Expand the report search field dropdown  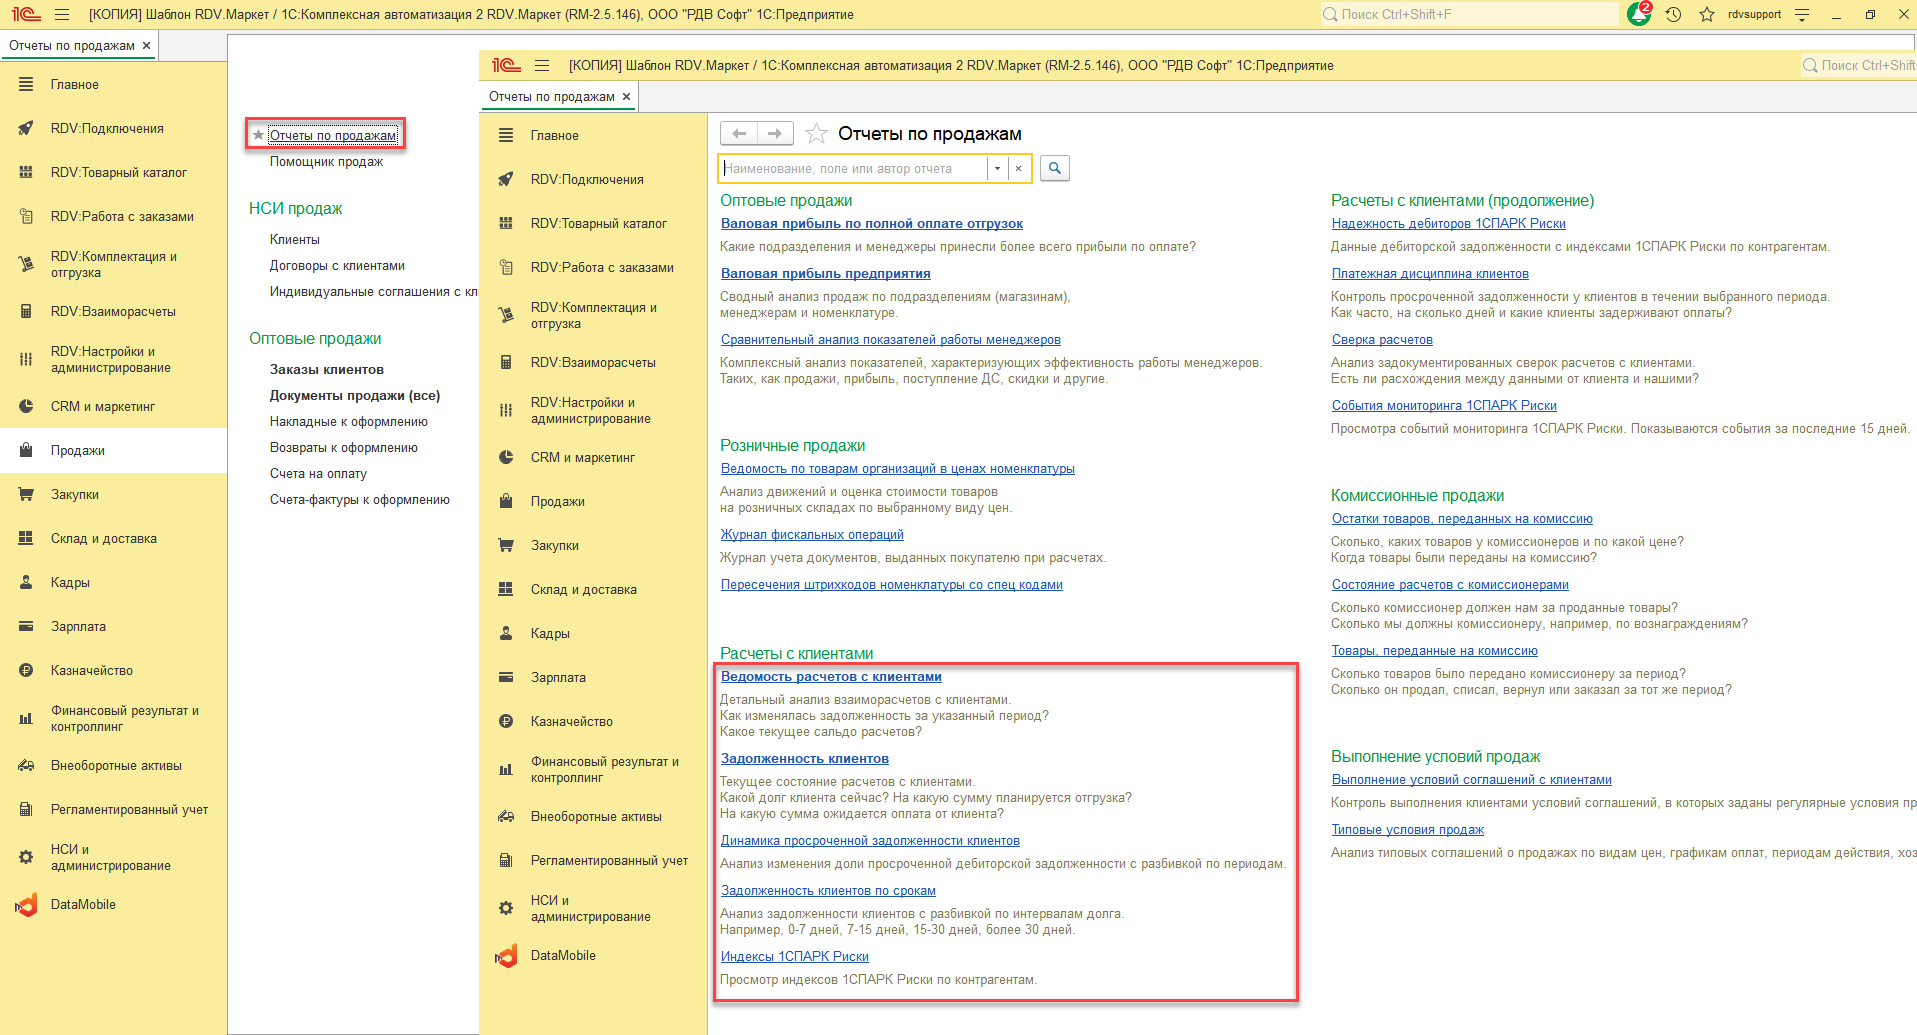[x=997, y=168]
